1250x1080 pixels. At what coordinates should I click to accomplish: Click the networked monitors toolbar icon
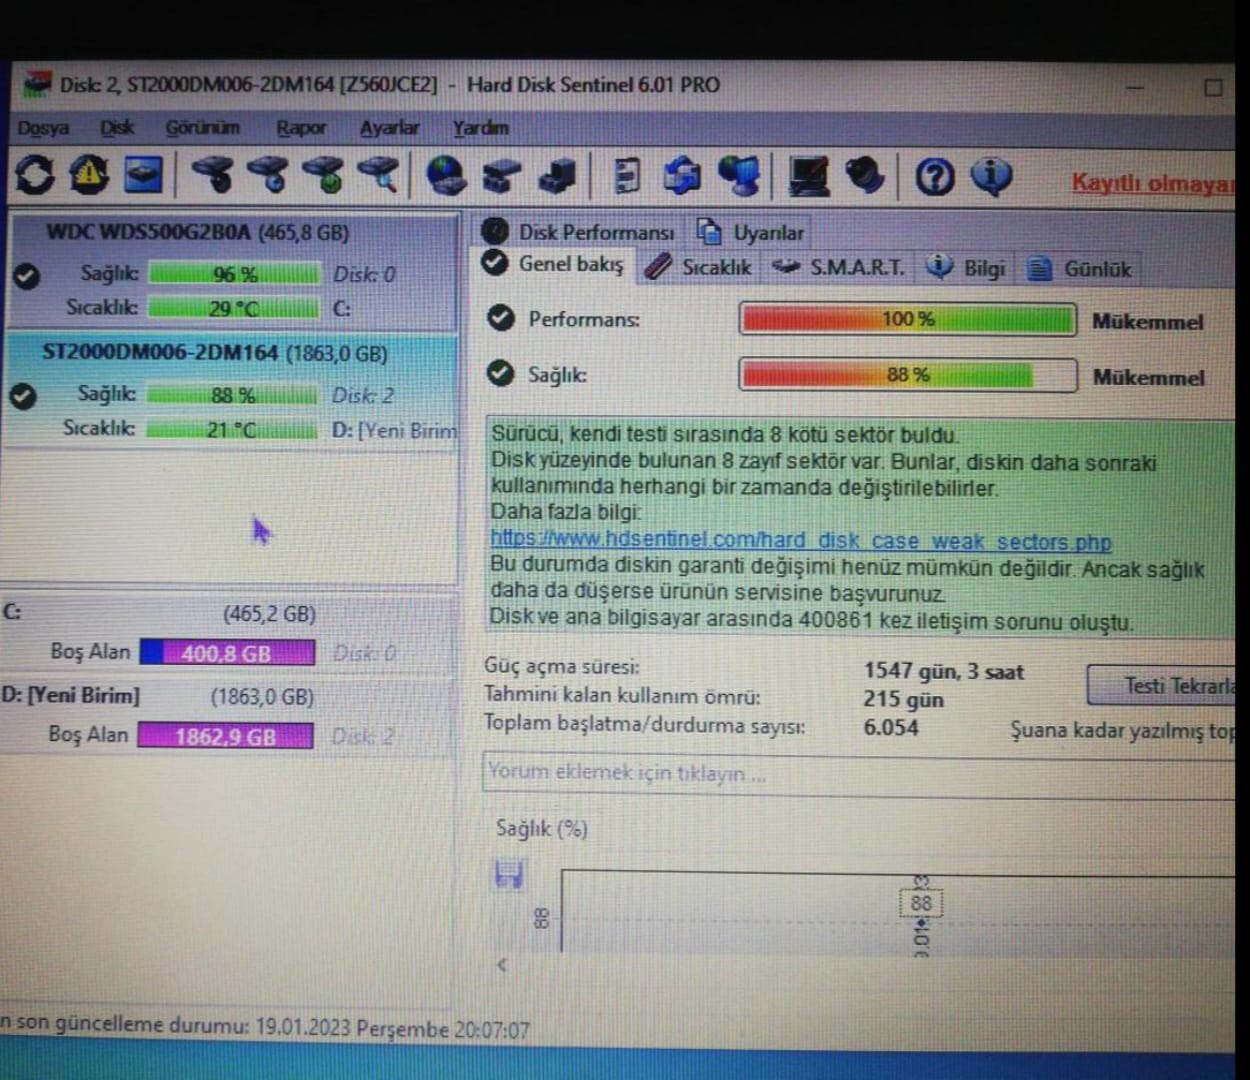pyautogui.click(x=739, y=175)
